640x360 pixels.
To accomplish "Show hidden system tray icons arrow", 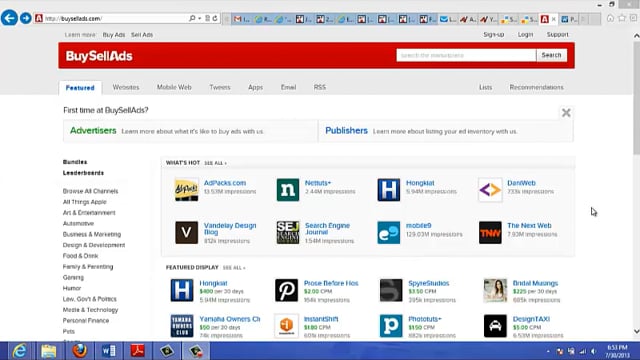I will tap(548, 351).
